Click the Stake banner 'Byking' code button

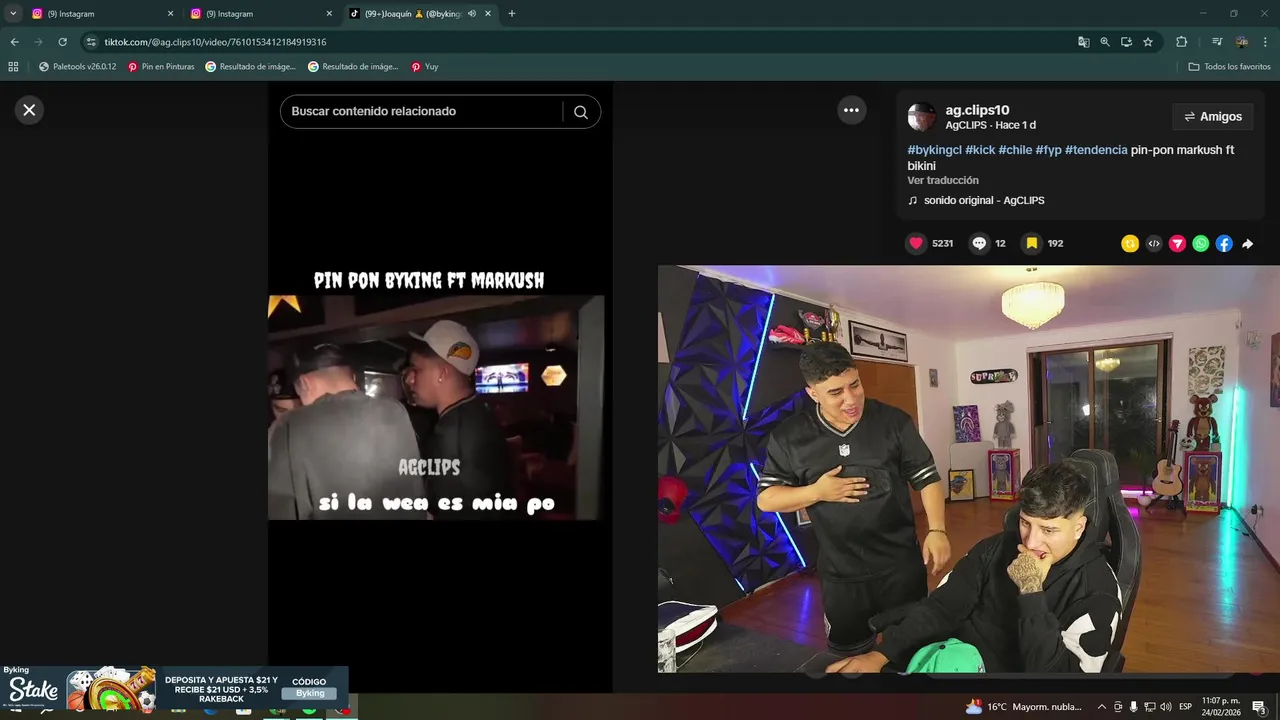pos(309,693)
